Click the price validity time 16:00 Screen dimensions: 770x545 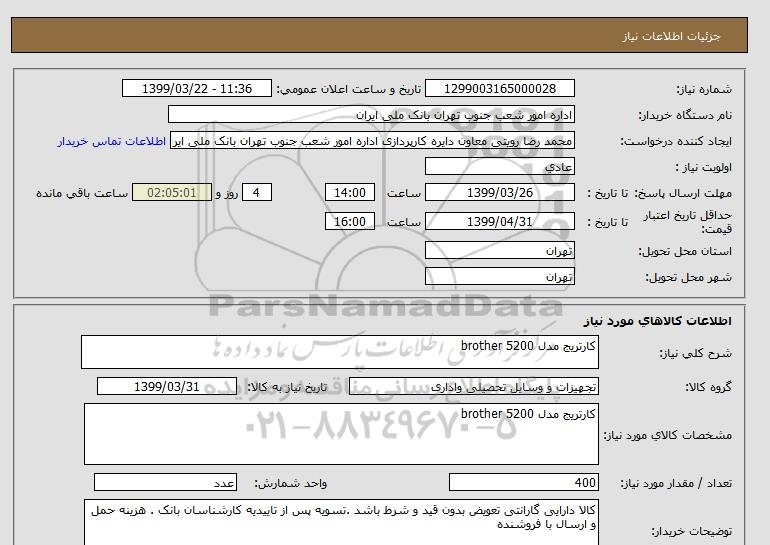click(x=350, y=221)
